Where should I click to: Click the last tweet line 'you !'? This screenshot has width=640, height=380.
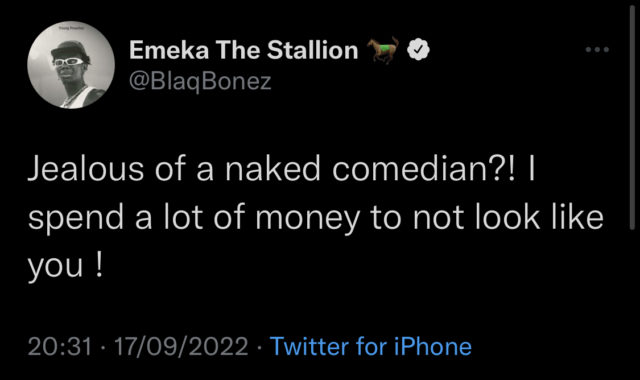(65, 266)
